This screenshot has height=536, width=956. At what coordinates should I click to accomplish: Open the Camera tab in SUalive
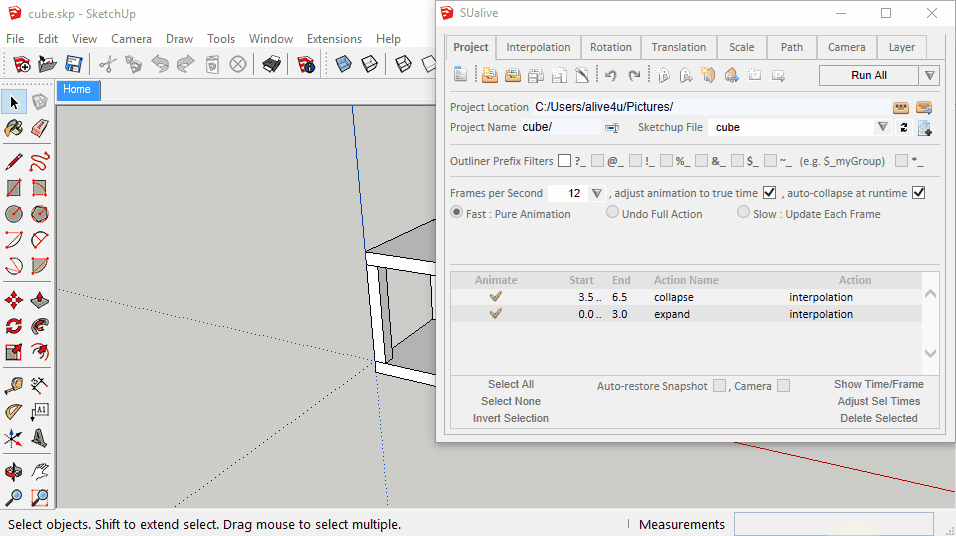click(x=846, y=48)
